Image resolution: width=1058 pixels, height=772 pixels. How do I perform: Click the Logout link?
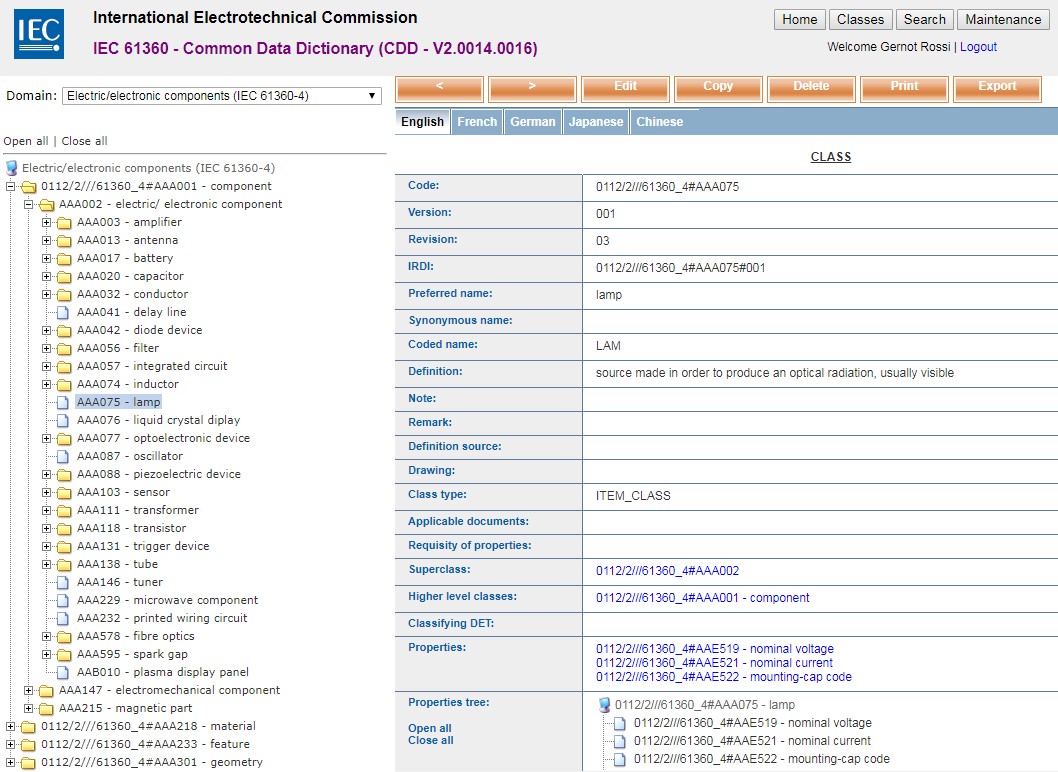click(x=978, y=47)
